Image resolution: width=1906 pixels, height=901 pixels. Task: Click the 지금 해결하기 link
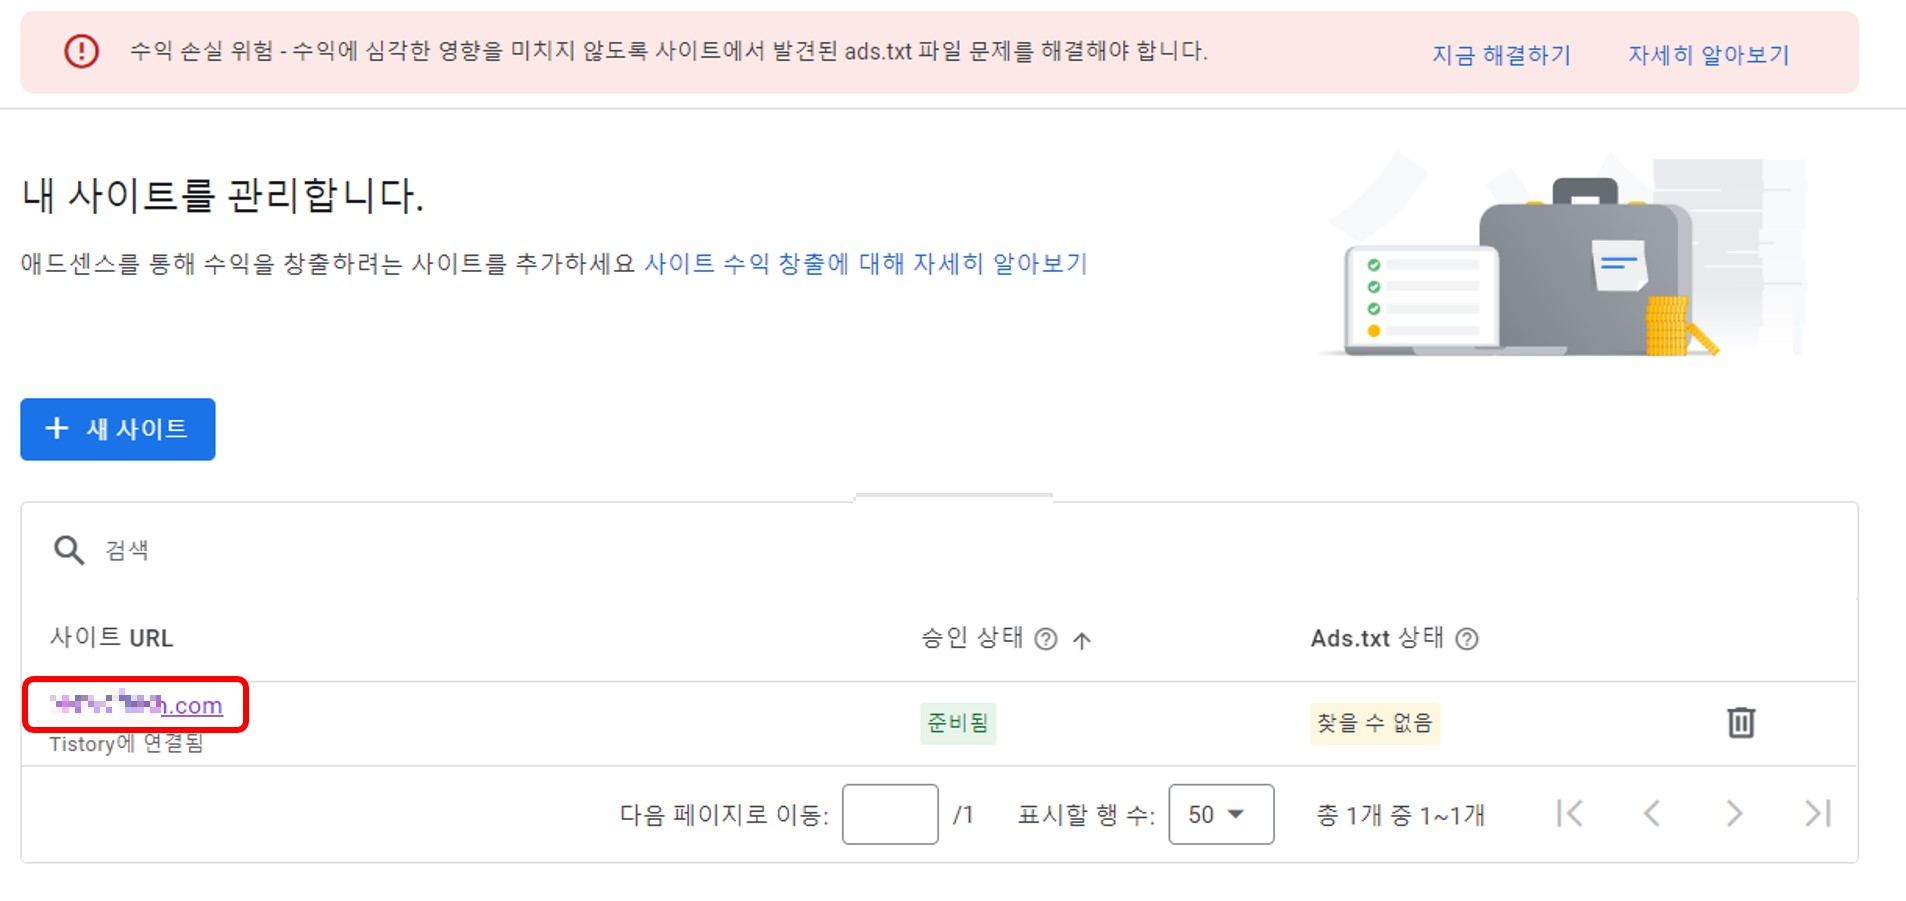(1499, 55)
